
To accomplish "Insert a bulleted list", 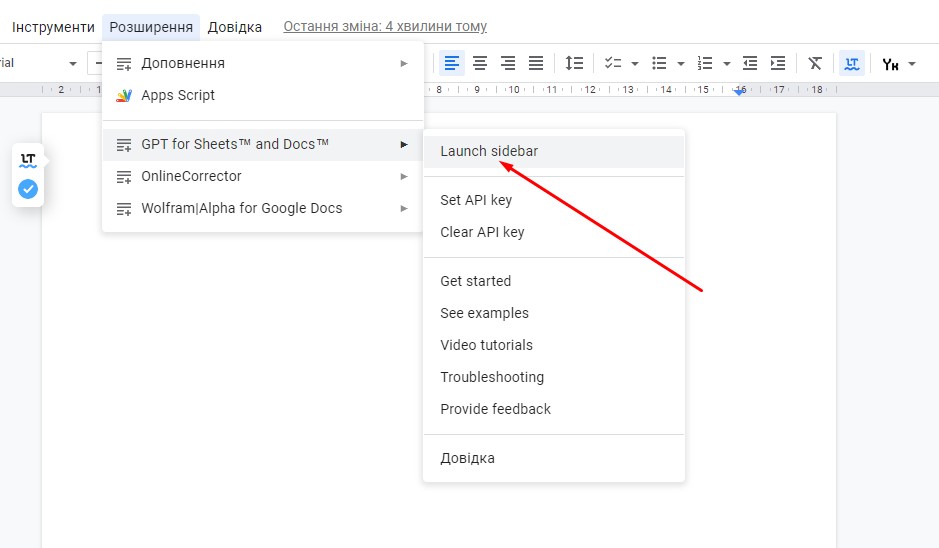I will coord(659,63).
